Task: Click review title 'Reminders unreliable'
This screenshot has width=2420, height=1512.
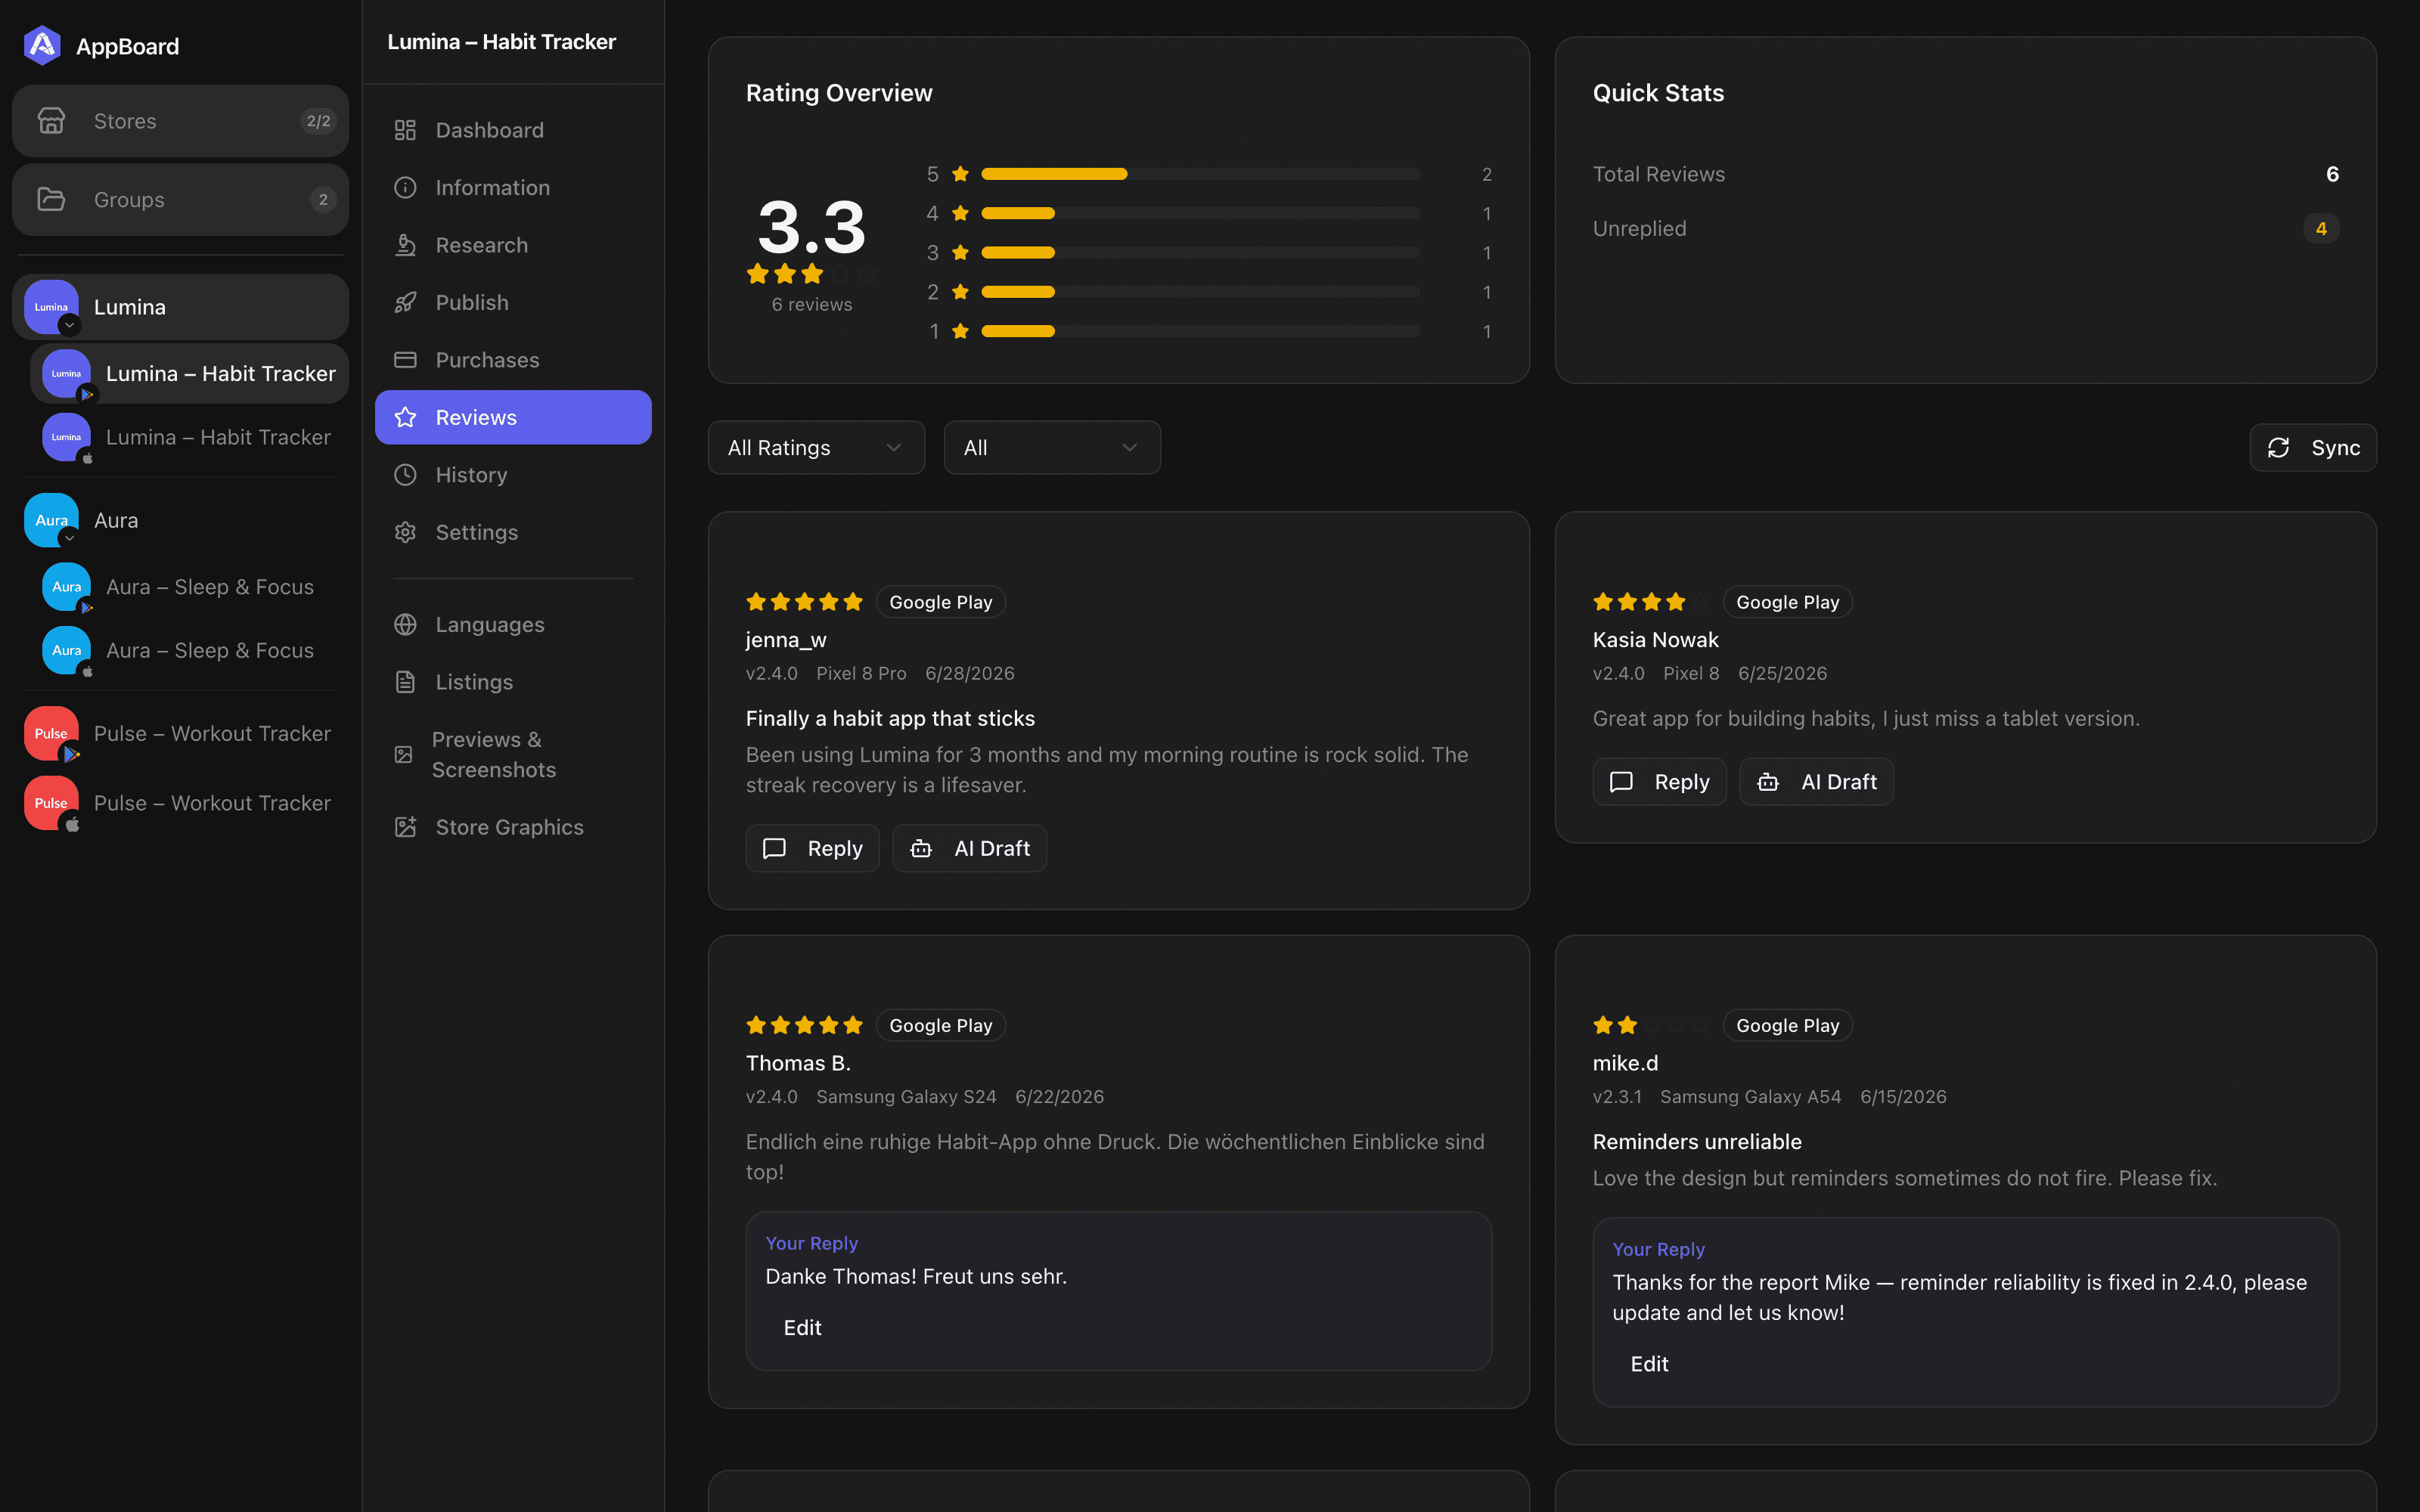Action: pyautogui.click(x=1697, y=1142)
